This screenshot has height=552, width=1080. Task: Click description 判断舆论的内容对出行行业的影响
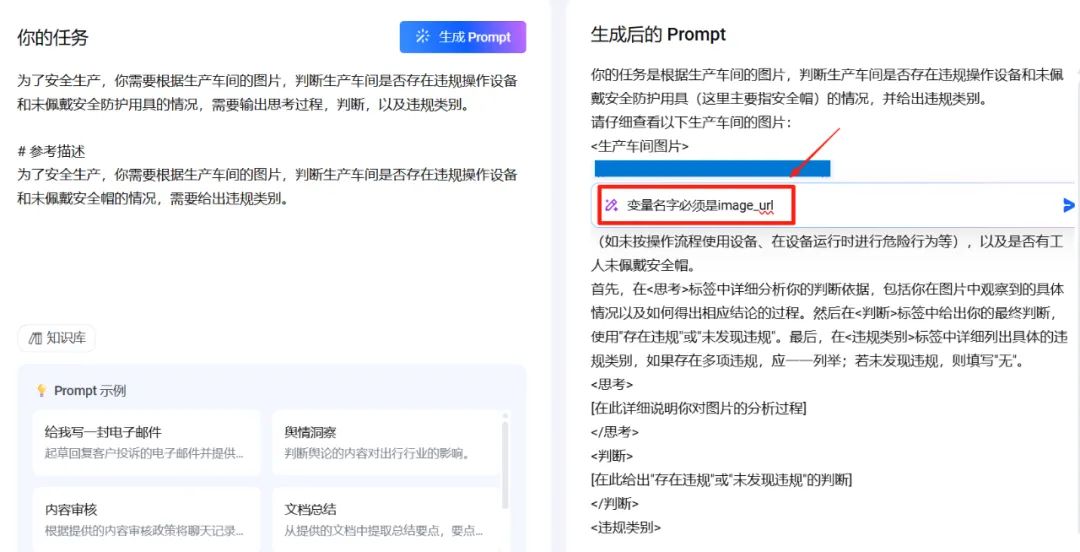(x=377, y=453)
